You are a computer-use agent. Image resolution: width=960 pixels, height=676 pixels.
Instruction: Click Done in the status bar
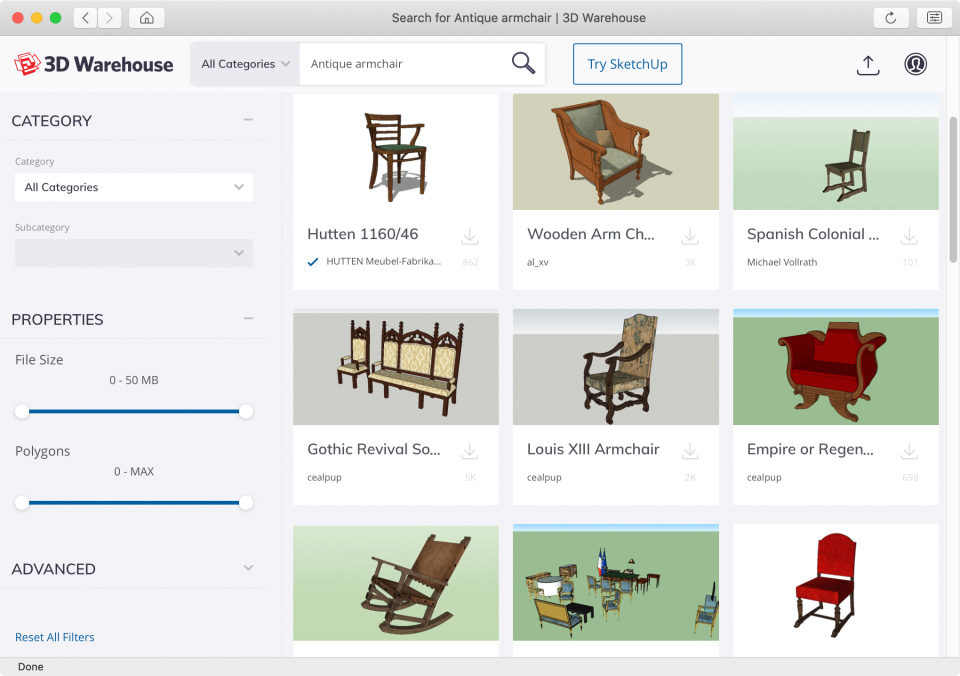click(x=31, y=667)
